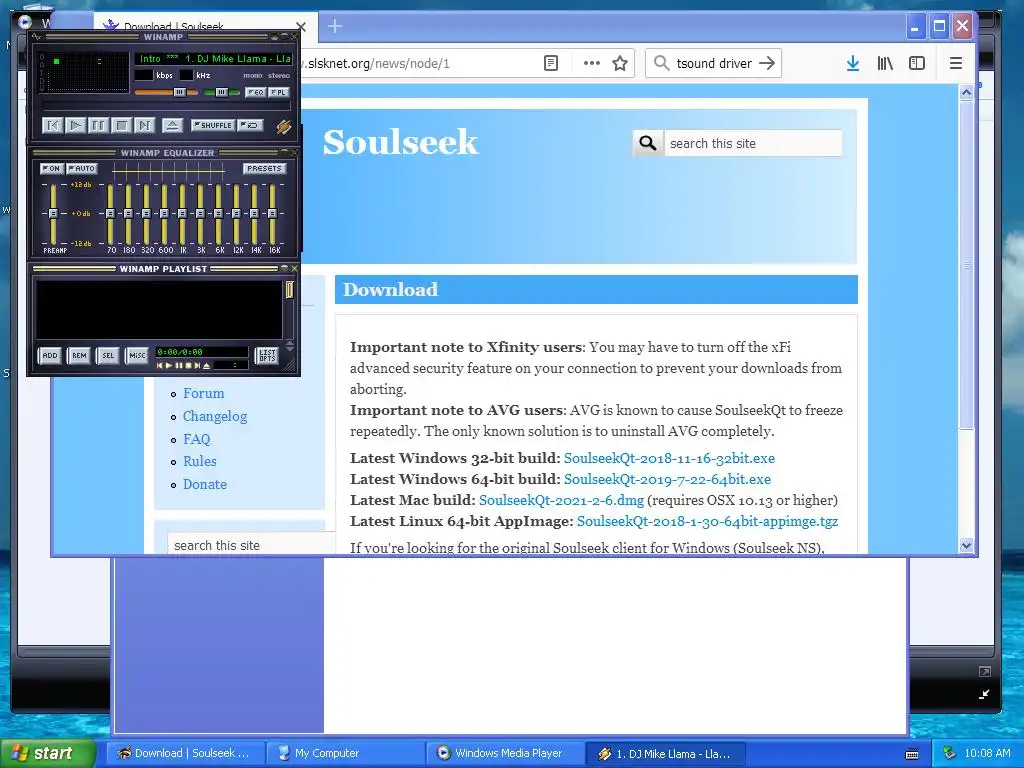
Task: Click the Winamp visualizer display
Action: (88, 72)
